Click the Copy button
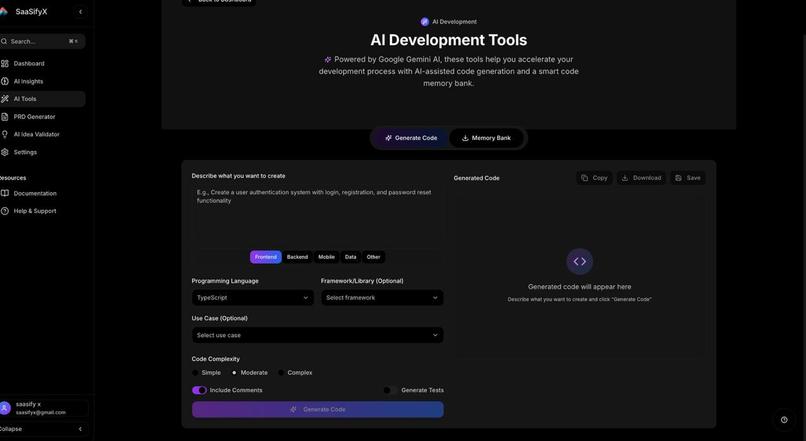806x441 pixels. [594, 178]
